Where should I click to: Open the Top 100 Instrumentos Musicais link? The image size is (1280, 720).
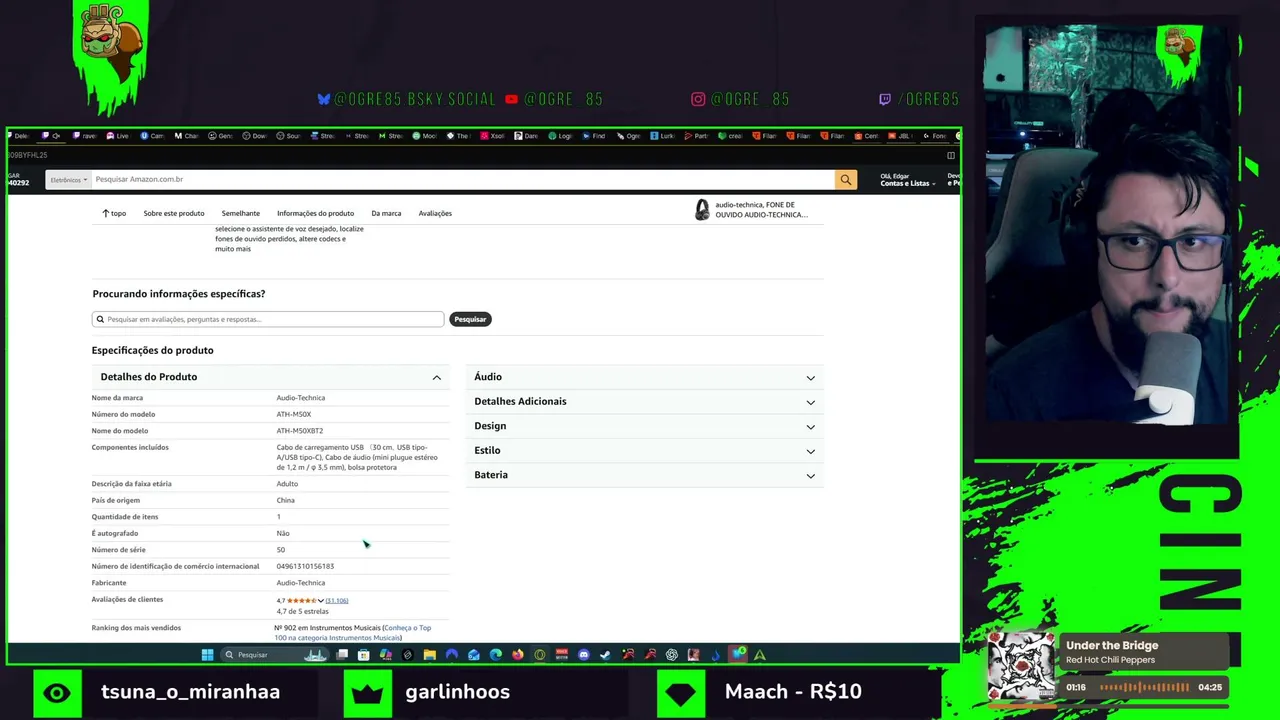pos(353,633)
